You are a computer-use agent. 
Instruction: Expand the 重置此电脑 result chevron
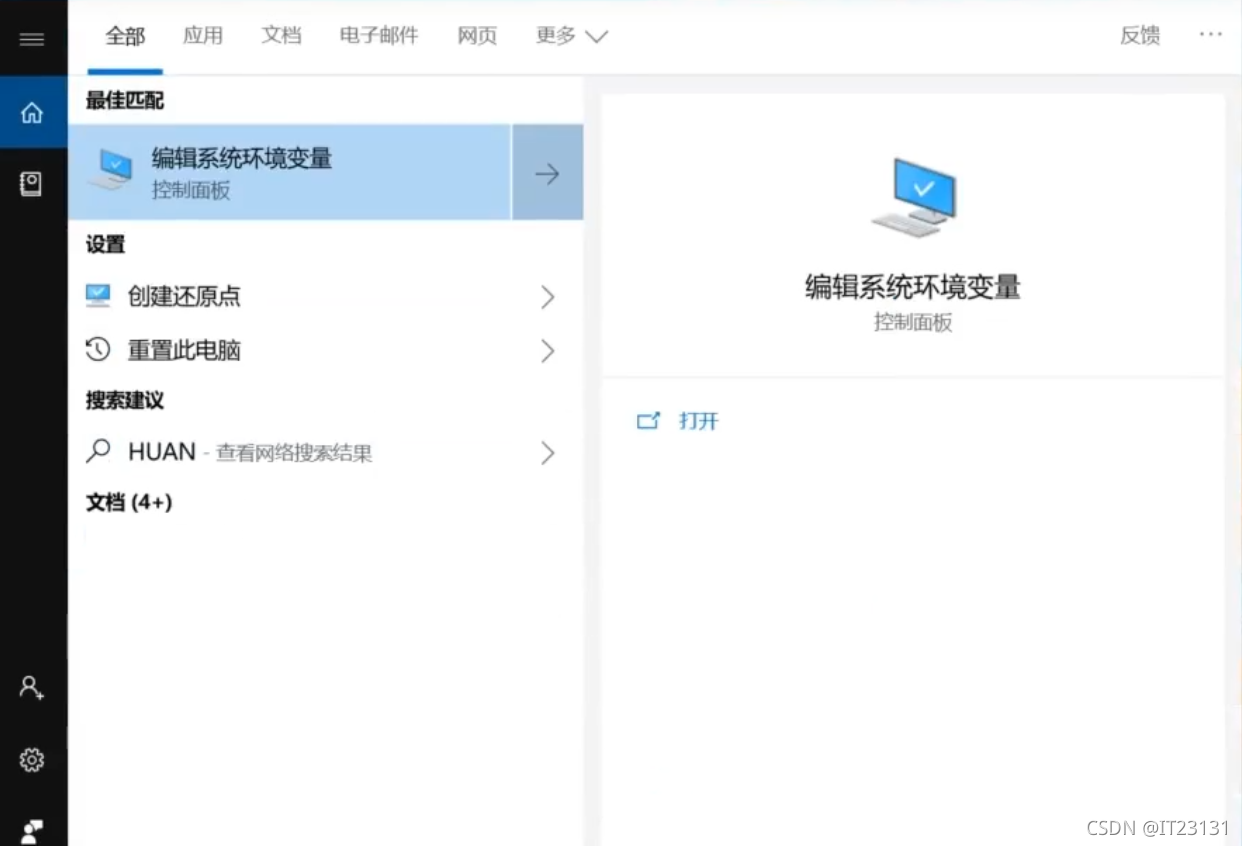[x=547, y=351]
